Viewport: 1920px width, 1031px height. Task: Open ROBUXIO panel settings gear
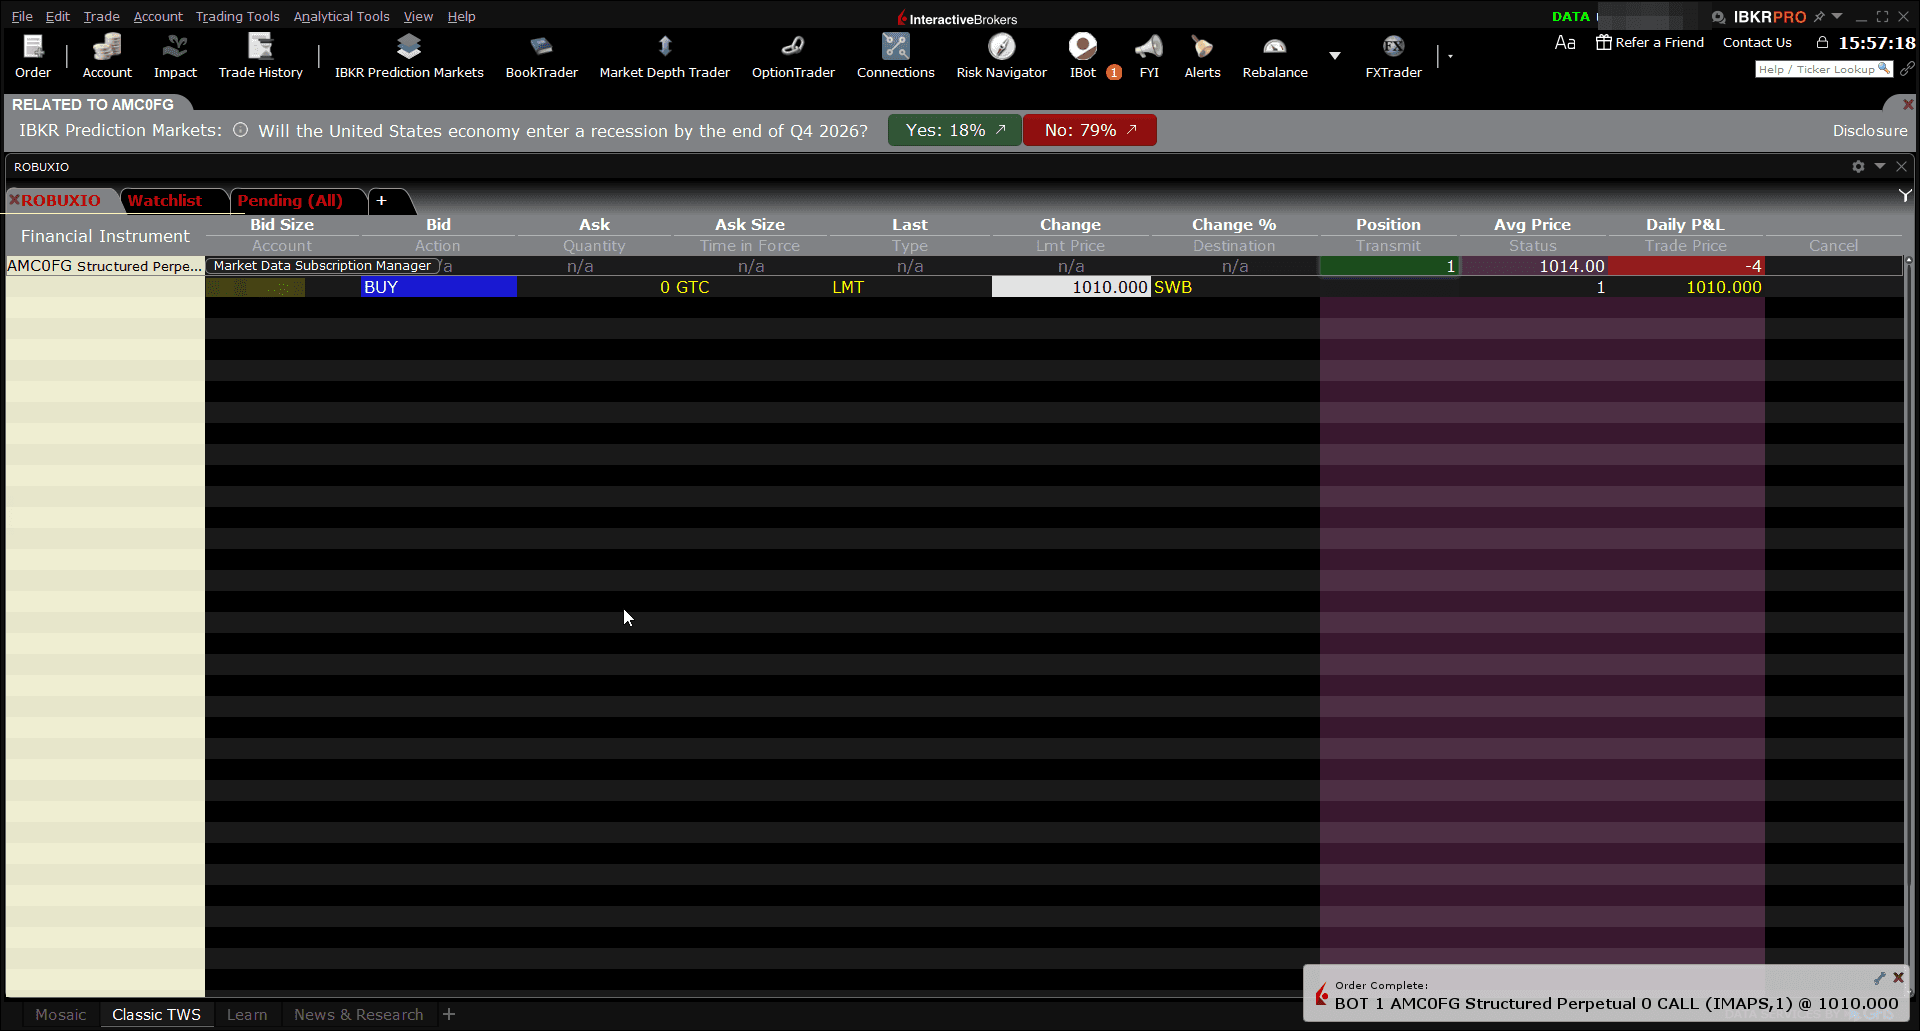coord(1858,167)
